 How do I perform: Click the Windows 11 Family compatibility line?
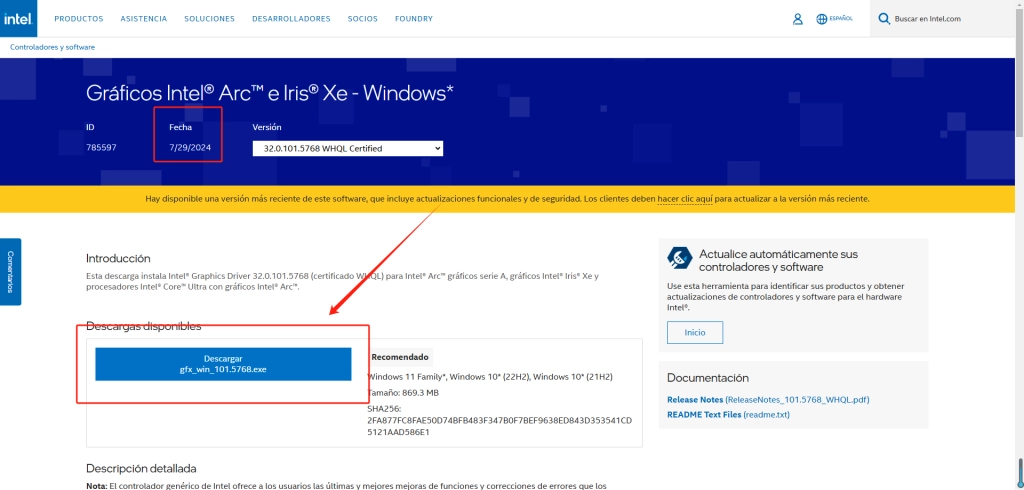point(490,377)
